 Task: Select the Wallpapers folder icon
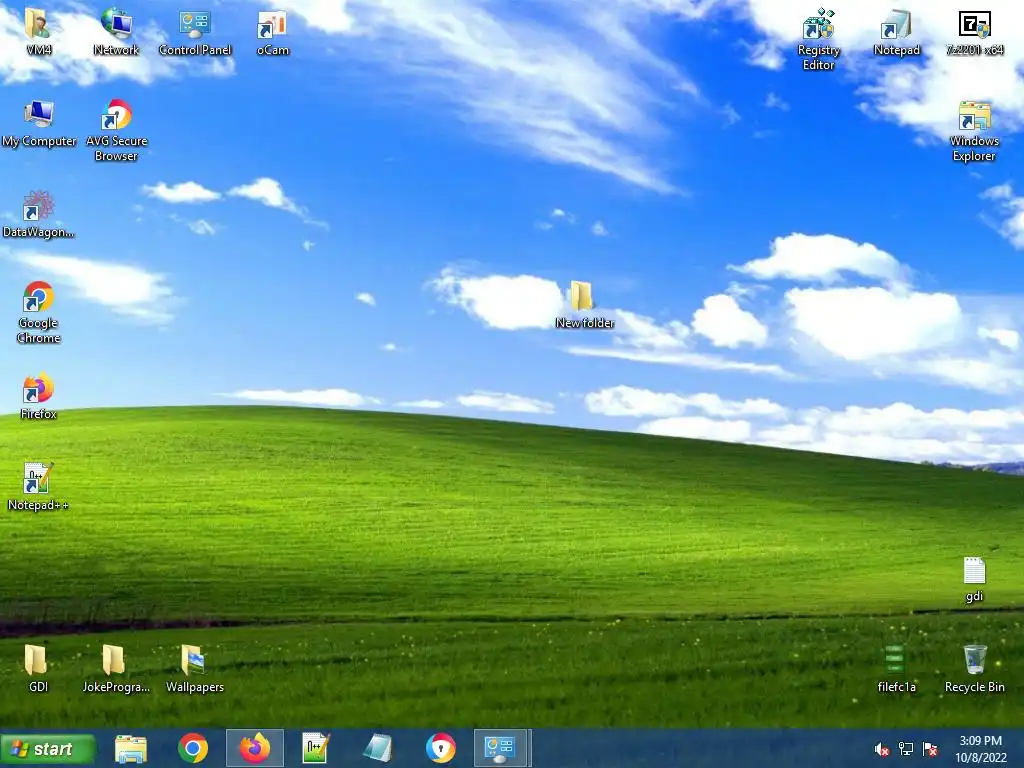(194, 661)
